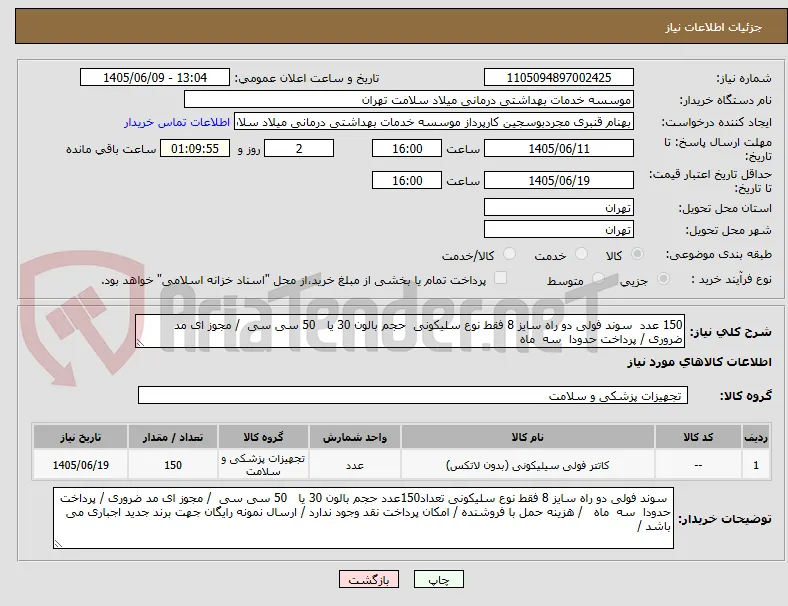The image size is (788, 606).
Task: Click the section heading اطلاعات کالاهای مورد نیاز
Action: [699, 362]
